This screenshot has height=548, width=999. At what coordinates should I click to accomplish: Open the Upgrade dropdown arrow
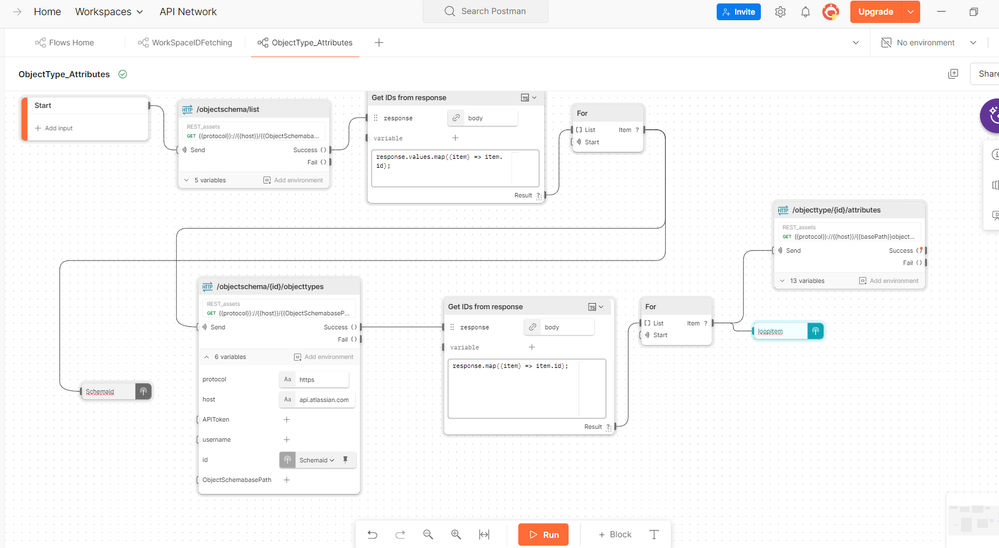911,11
